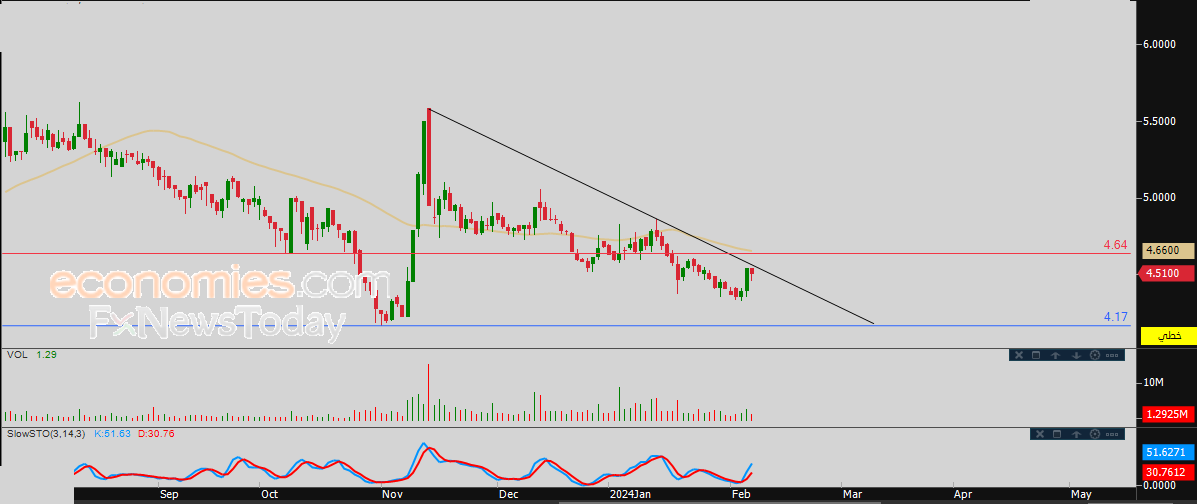Viewport: 1197px width, 504px height.
Task: Click the D:30.76 stochastic value
Action: click(x=156, y=434)
